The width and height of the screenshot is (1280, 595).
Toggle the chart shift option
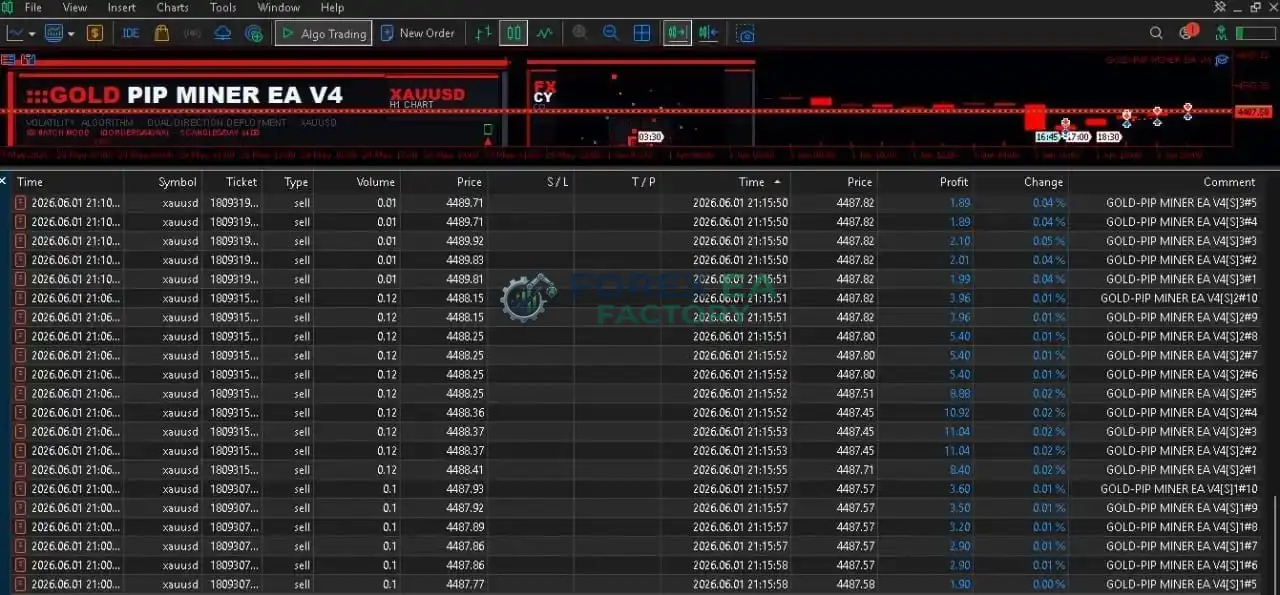pos(708,33)
